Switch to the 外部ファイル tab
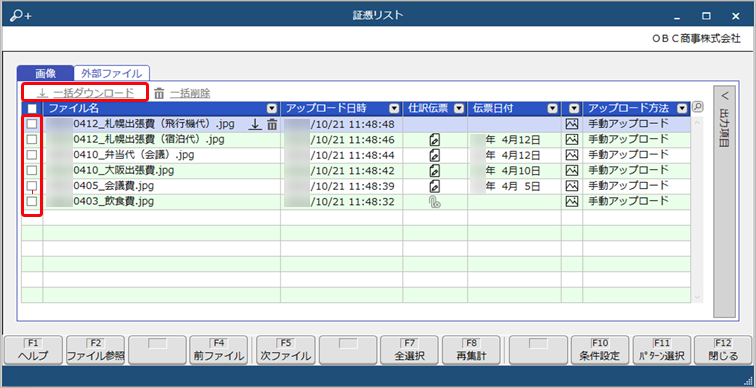 (111, 74)
